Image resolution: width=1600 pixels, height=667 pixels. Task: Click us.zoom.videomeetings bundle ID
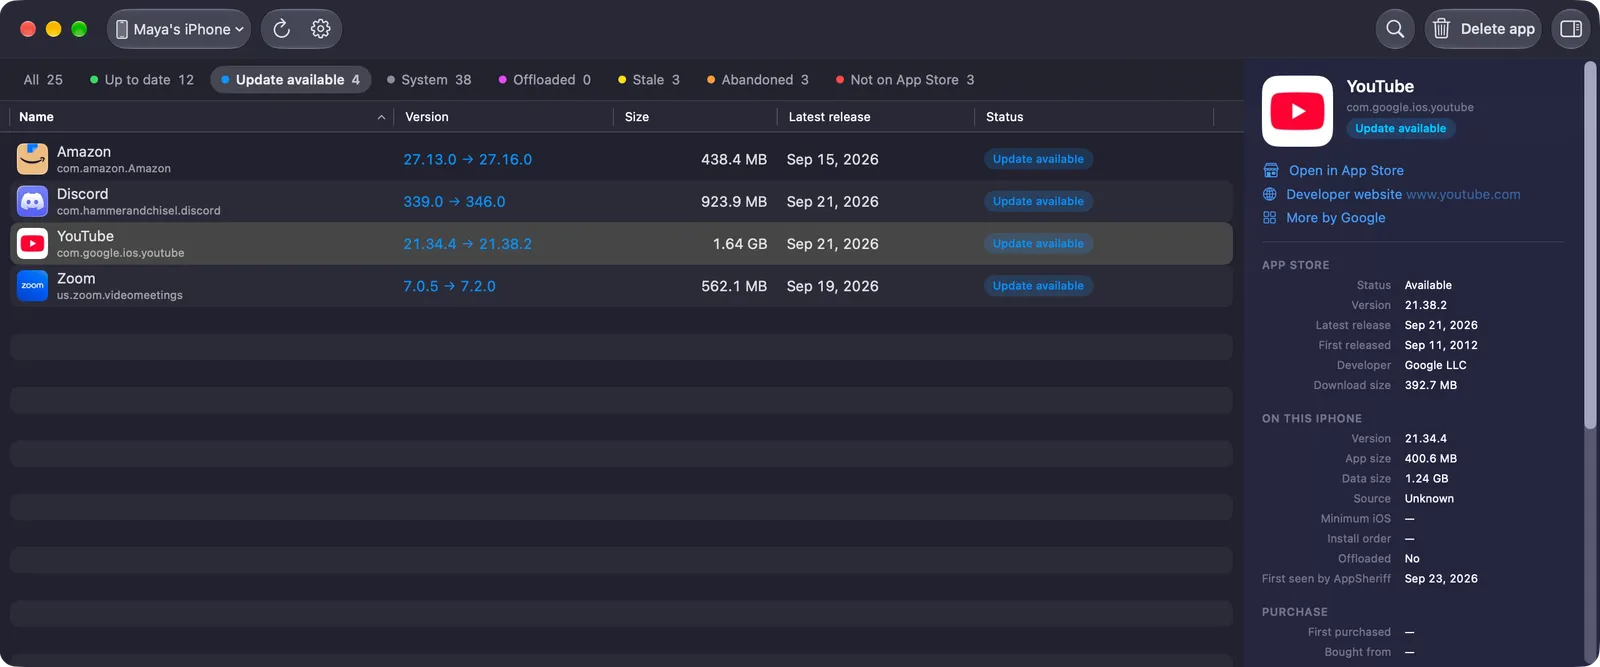(x=120, y=295)
